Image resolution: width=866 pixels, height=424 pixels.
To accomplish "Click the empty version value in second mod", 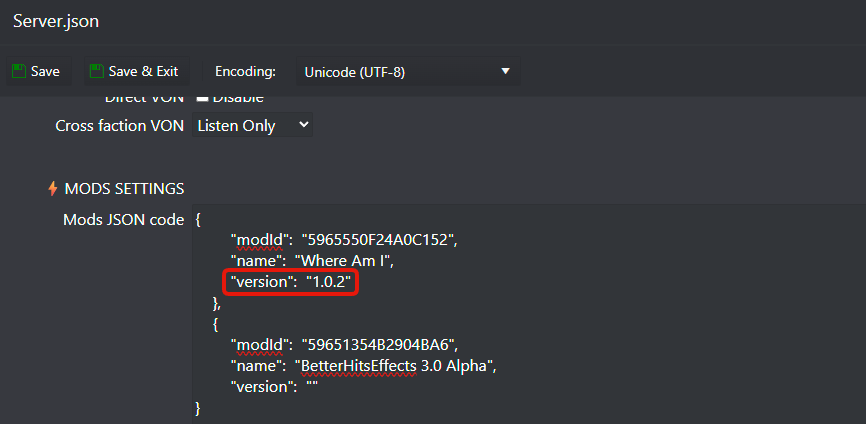I will click(x=312, y=387).
